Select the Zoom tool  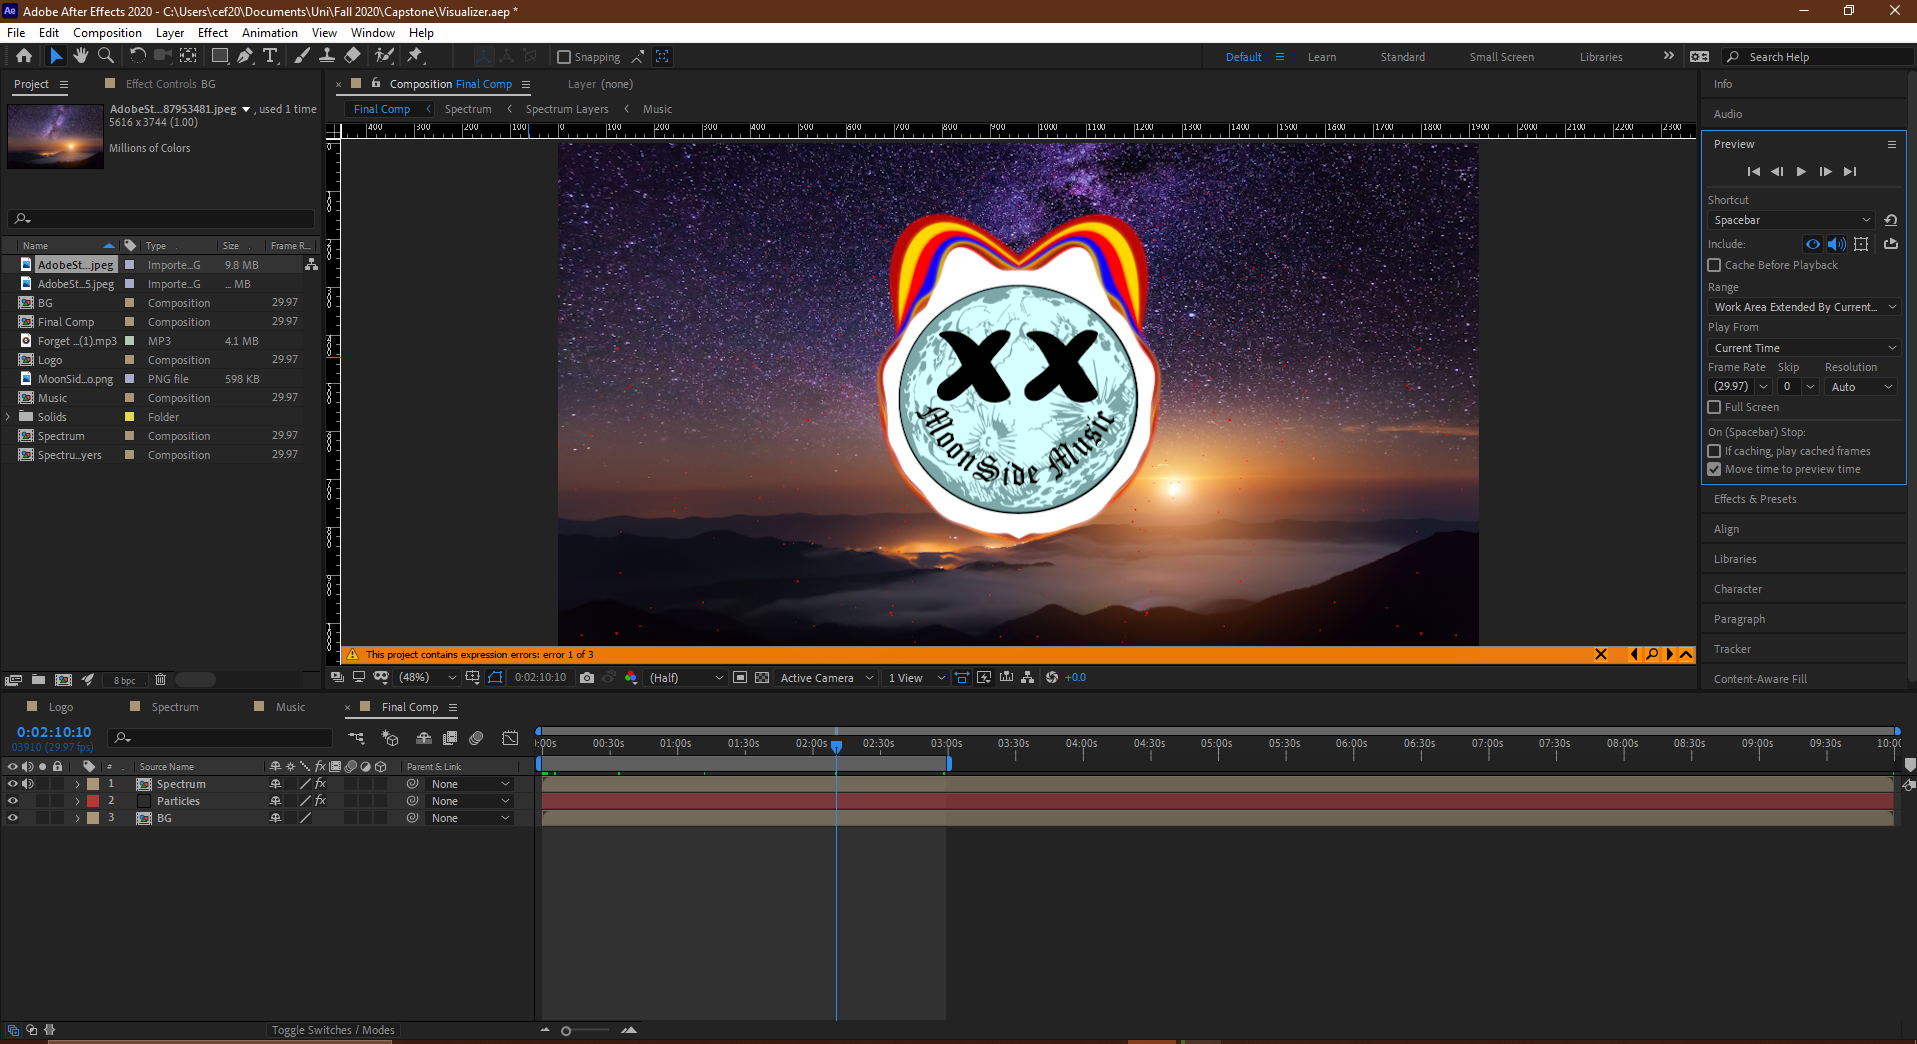click(105, 56)
